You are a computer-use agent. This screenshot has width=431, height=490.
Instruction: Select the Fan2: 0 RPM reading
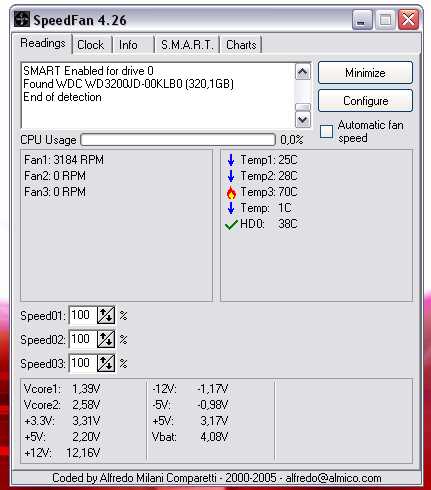pos(55,176)
